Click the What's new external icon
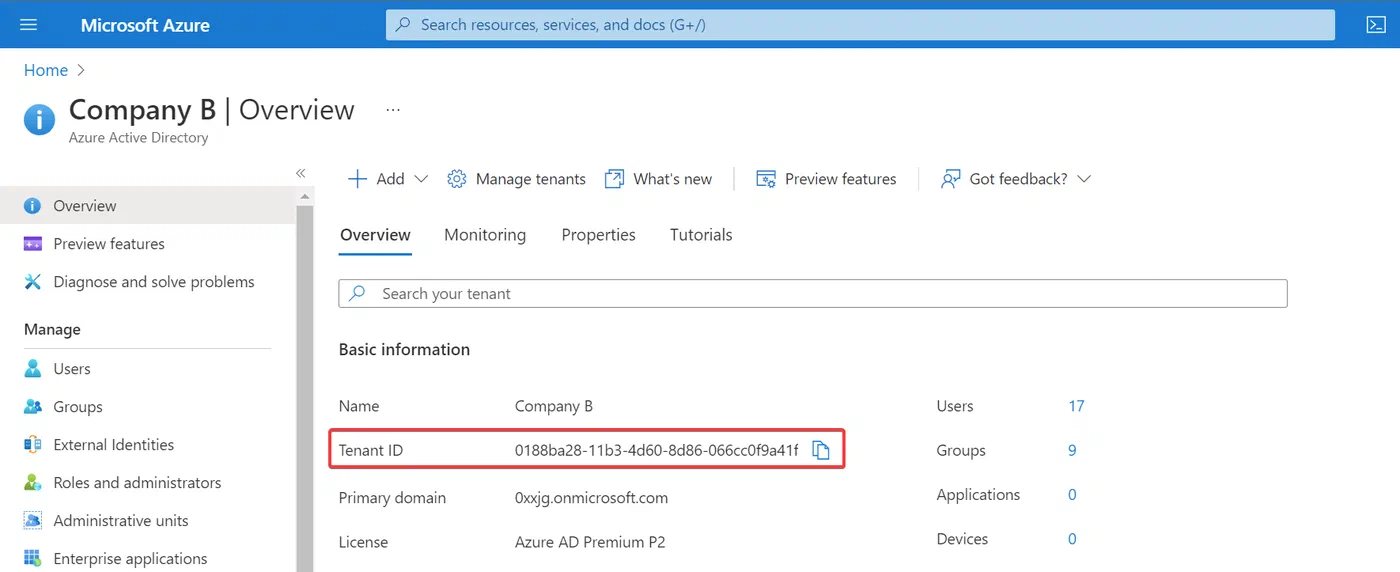This screenshot has height=572, width=1400. [x=614, y=179]
